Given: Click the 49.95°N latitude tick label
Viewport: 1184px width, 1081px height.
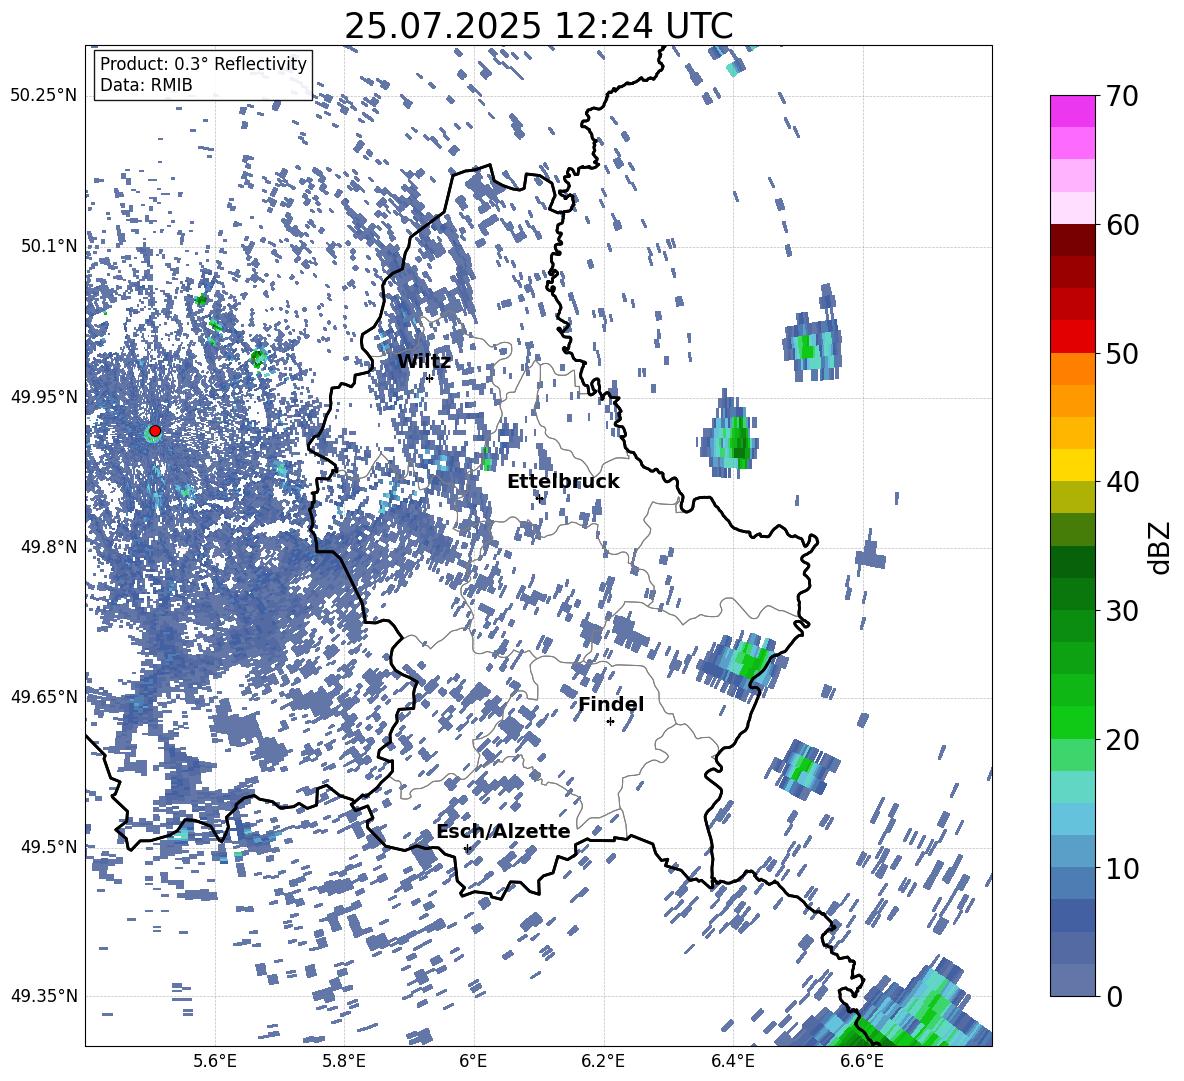Looking at the screenshot, I should click(x=44, y=397).
